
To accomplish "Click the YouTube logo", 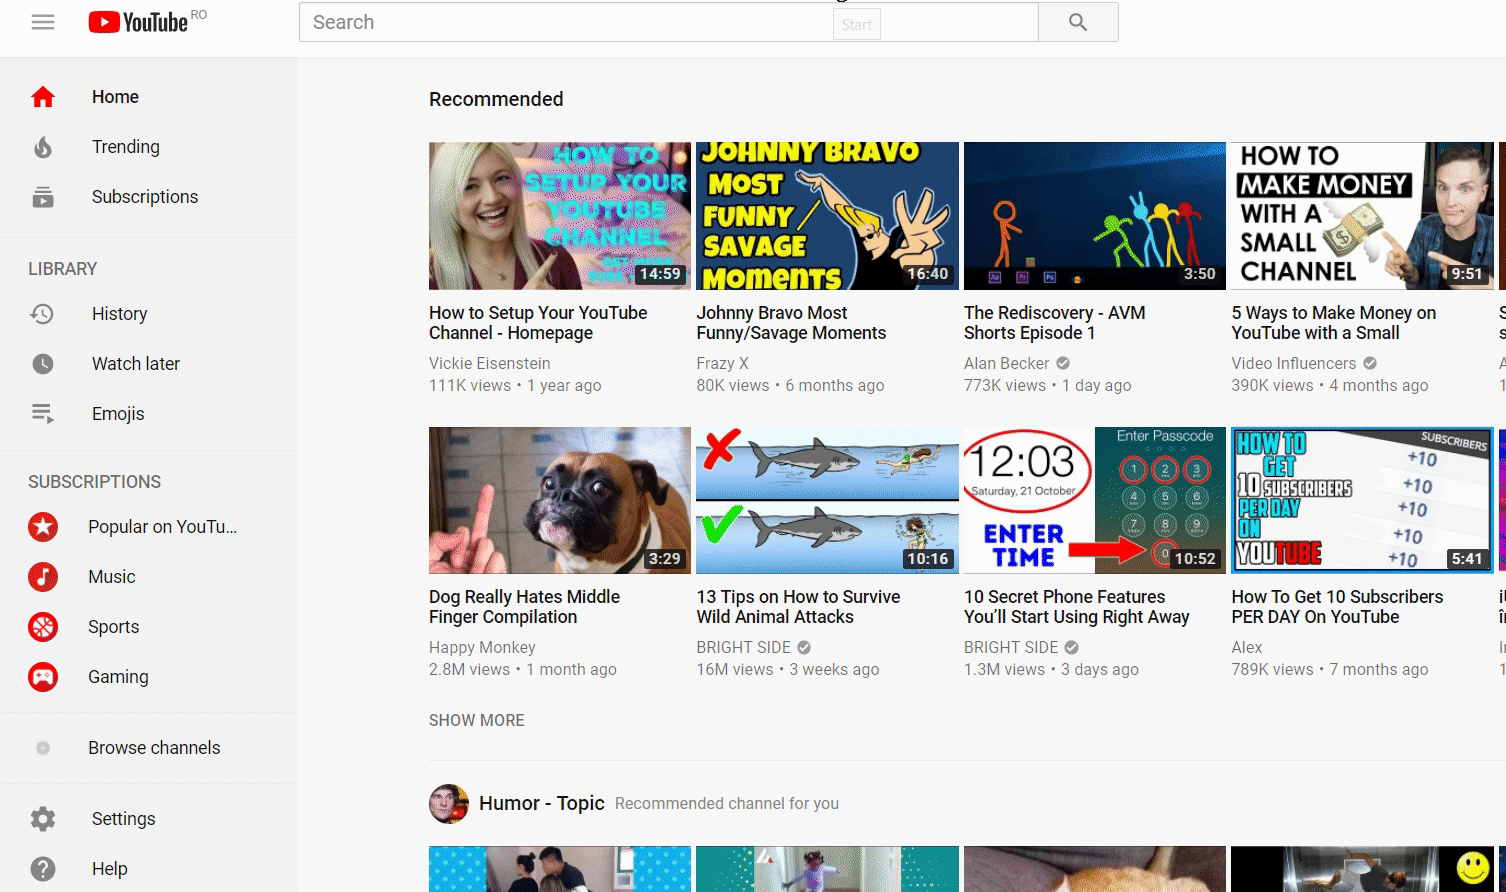I will pos(138,22).
